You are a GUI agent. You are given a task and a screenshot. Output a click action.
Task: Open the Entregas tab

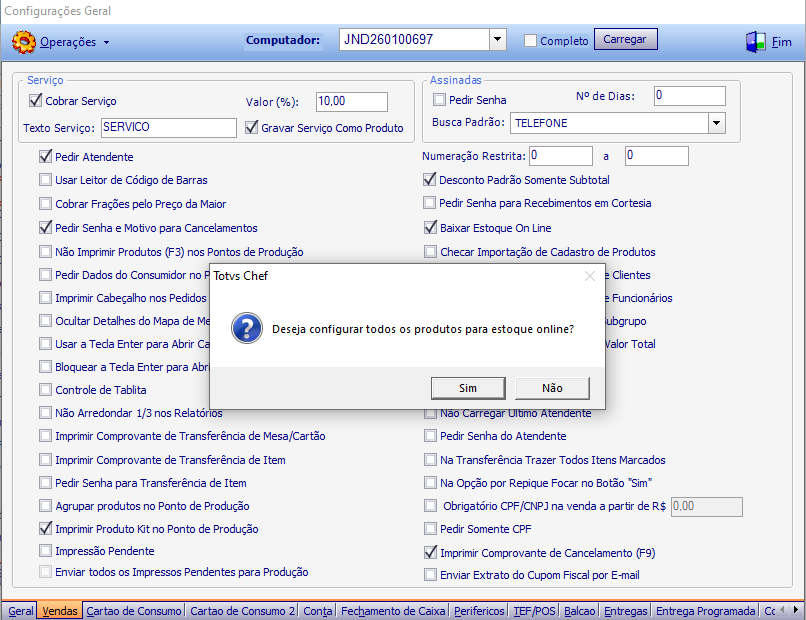[626, 611]
